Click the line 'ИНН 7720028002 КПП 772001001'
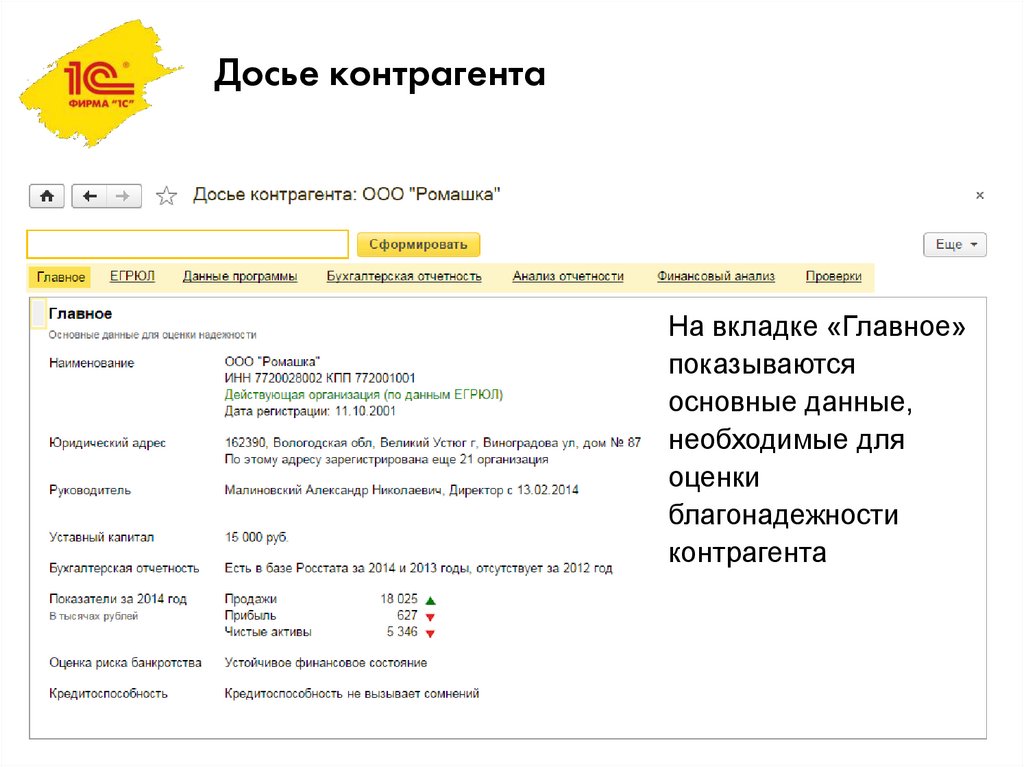 pyautogui.click(x=320, y=378)
